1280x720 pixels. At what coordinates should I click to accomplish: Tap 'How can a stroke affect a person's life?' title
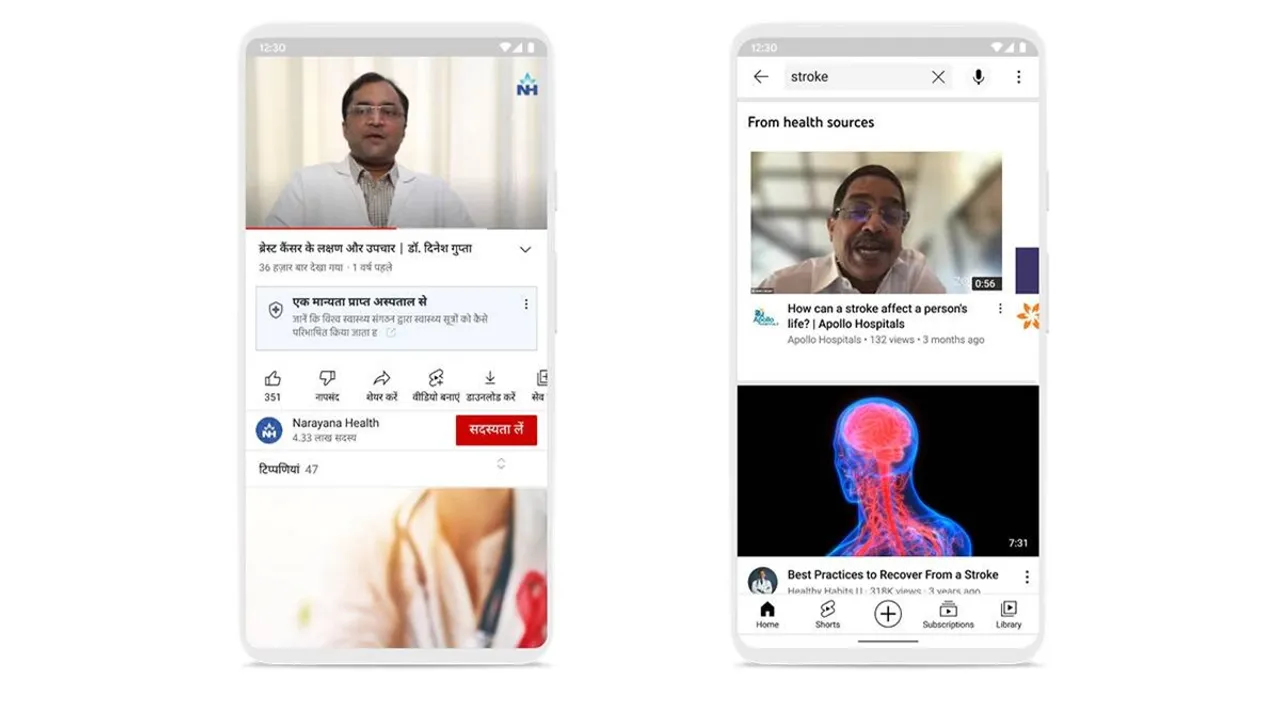[877, 316]
